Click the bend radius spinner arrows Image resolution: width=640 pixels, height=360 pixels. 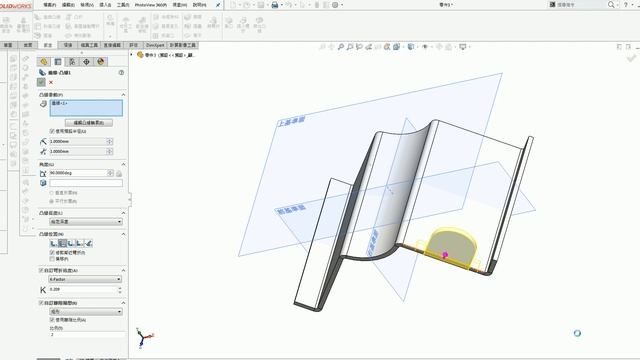[x=110, y=141]
